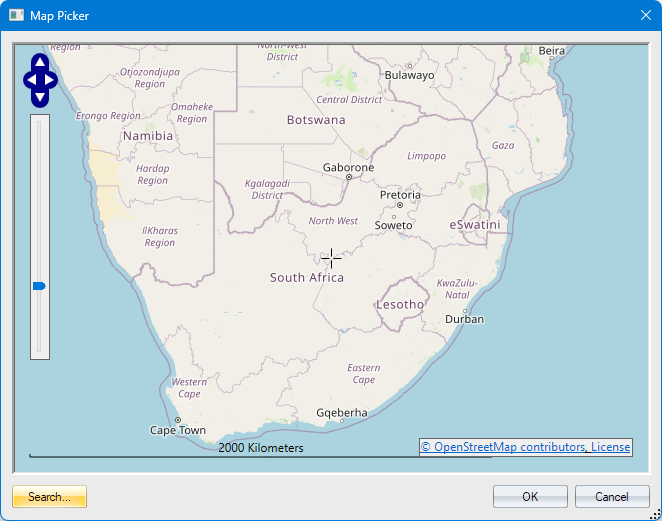This screenshot has width=662, height=521.
Task: Click the Lesotho label on the map
Action: [x=400, y=304]
